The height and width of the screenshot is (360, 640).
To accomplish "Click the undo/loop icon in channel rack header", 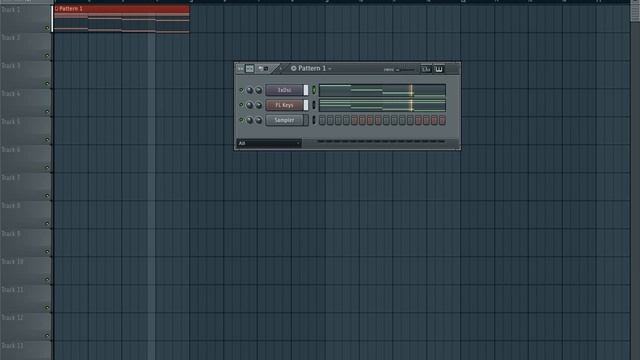I will pos(263,69).
